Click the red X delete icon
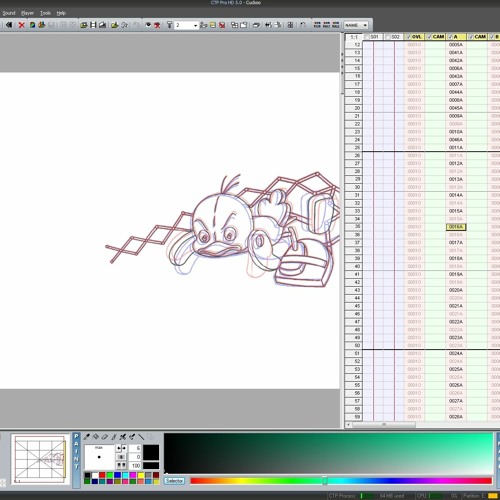This screenshot has width=500, height=500. [22, 25]
